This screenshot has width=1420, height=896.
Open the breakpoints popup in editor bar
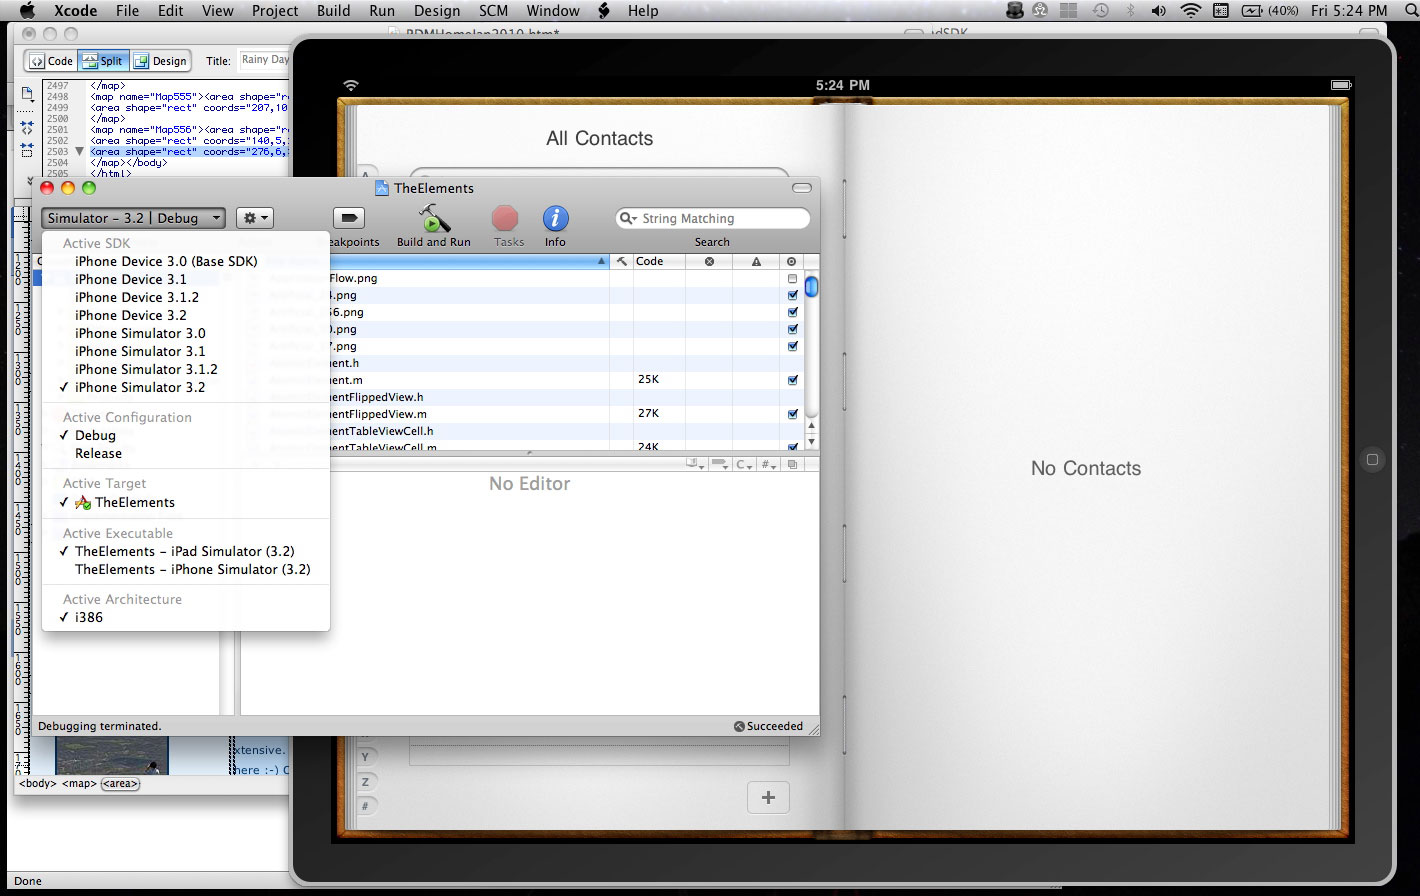click(x=721, y=464)
